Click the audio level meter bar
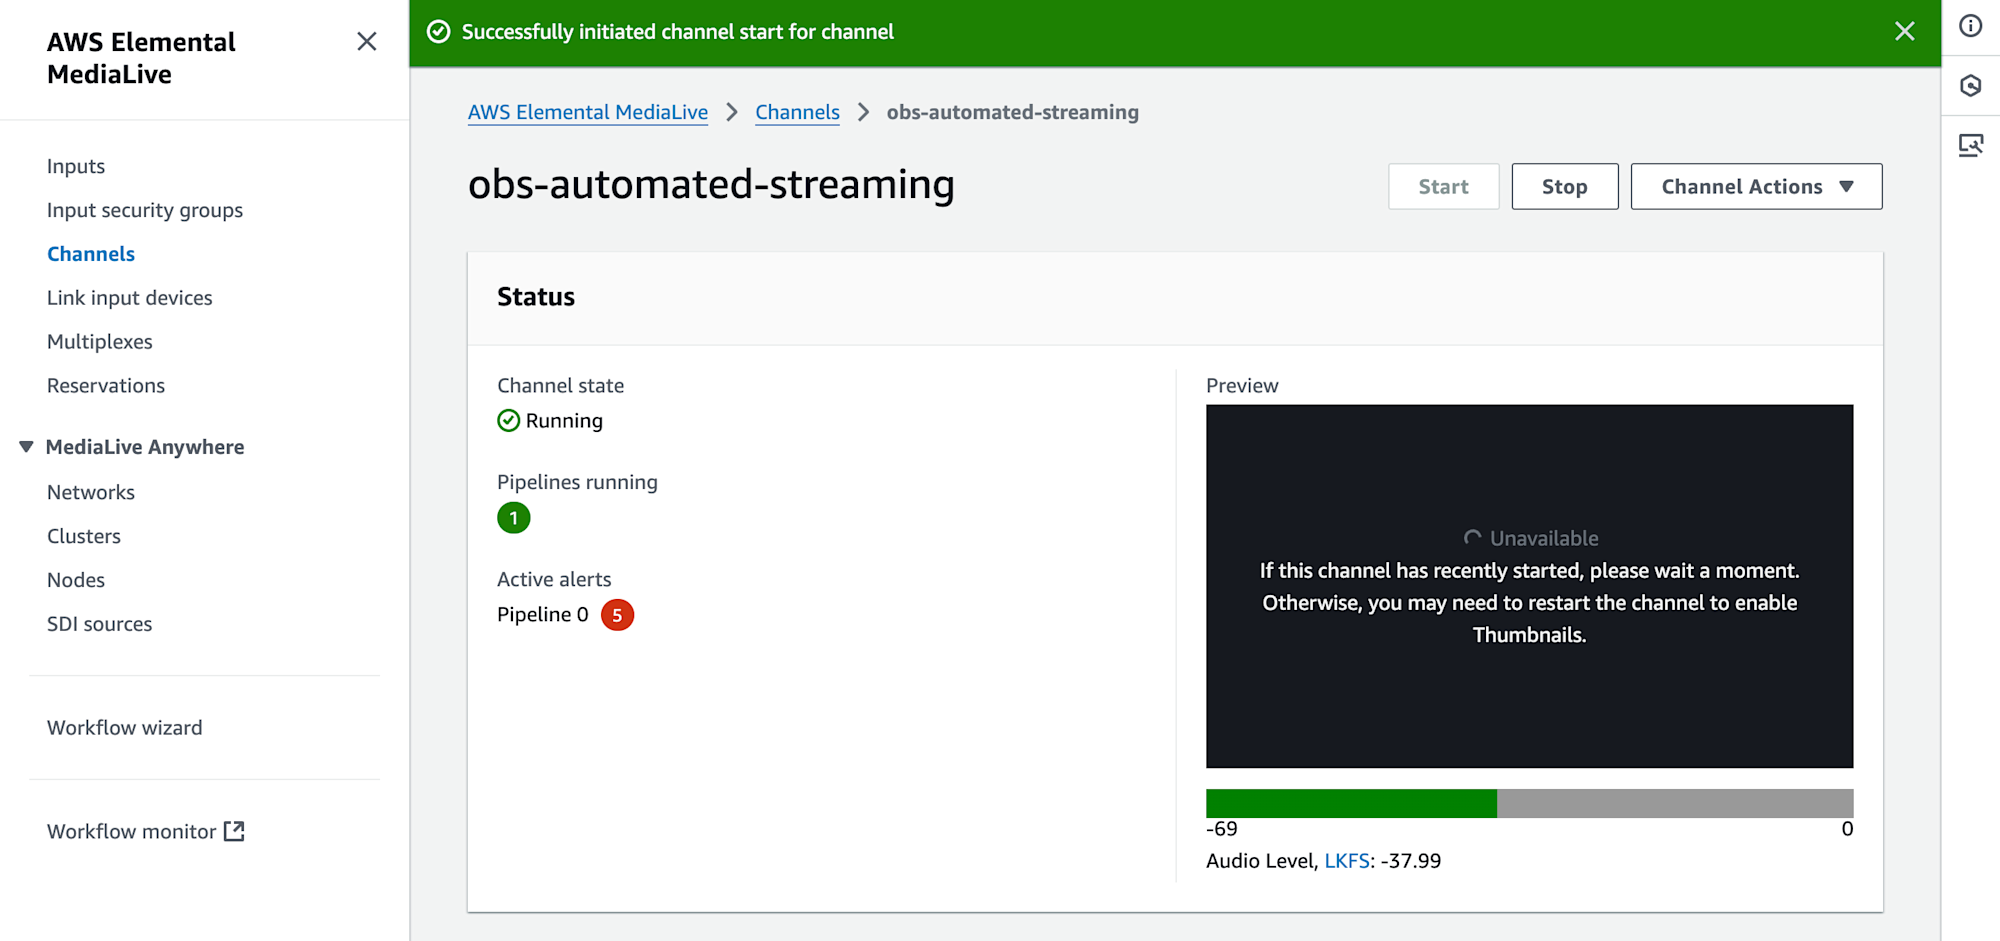This screenshot has height=941, width=2000. tap(1529, 803)
